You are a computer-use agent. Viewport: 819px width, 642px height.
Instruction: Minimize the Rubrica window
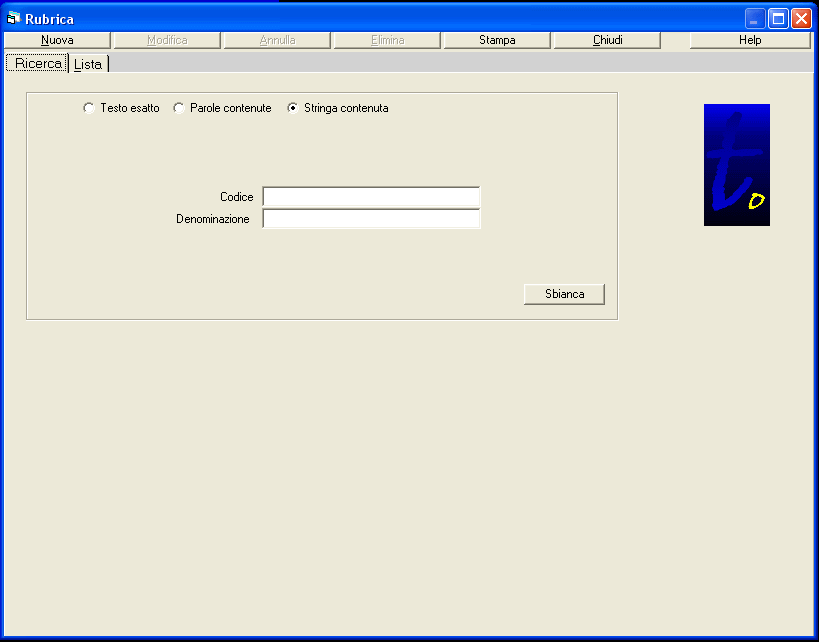coord(755,19)
